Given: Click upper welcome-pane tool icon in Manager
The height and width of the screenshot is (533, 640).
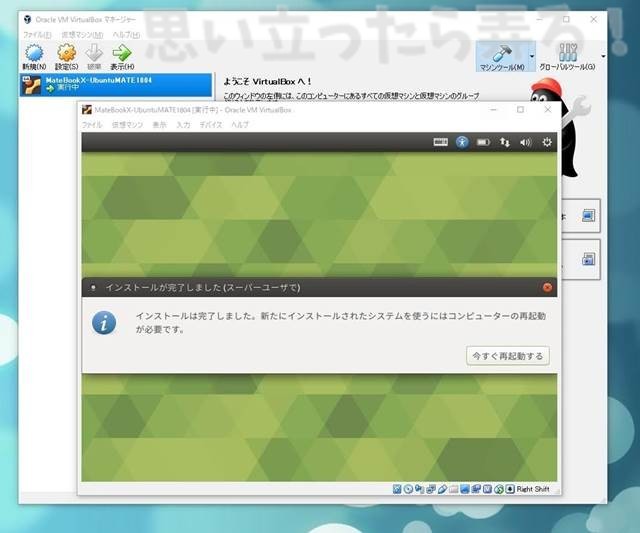Looking at the screenshot, I should pos(588,215).
